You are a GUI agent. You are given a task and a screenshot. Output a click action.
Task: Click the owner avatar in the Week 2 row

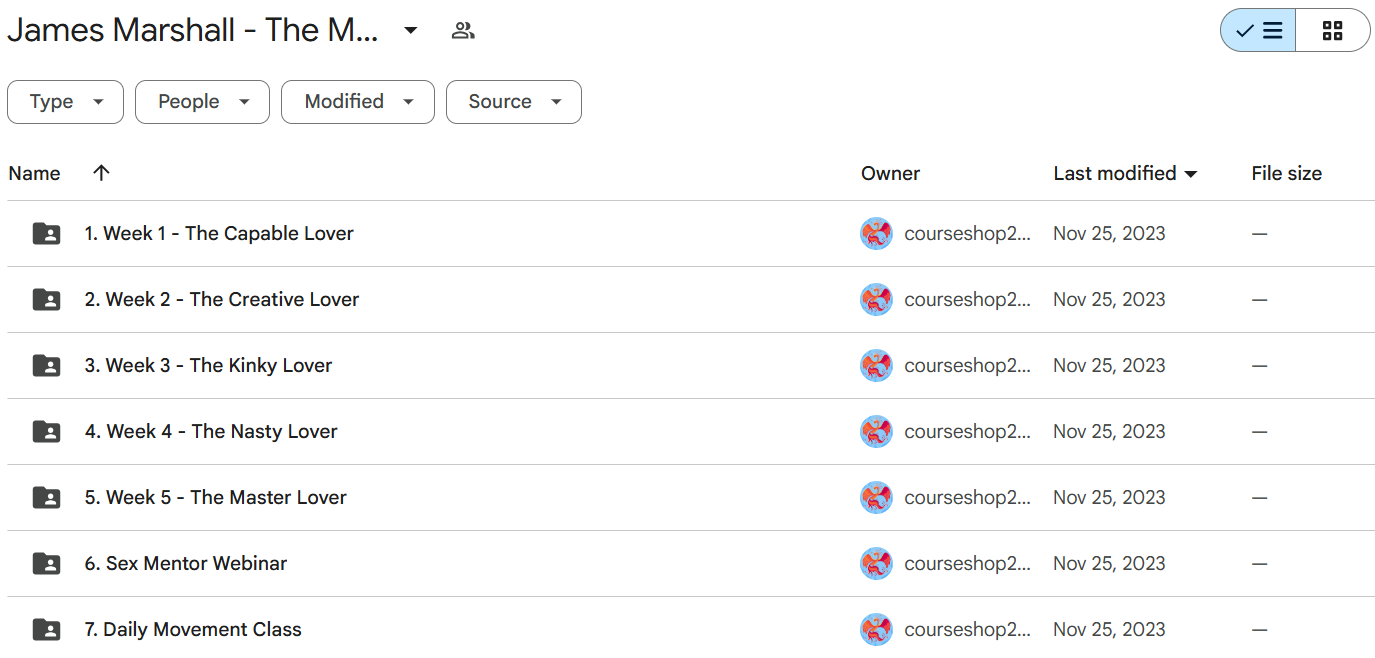tap(876, 300)
